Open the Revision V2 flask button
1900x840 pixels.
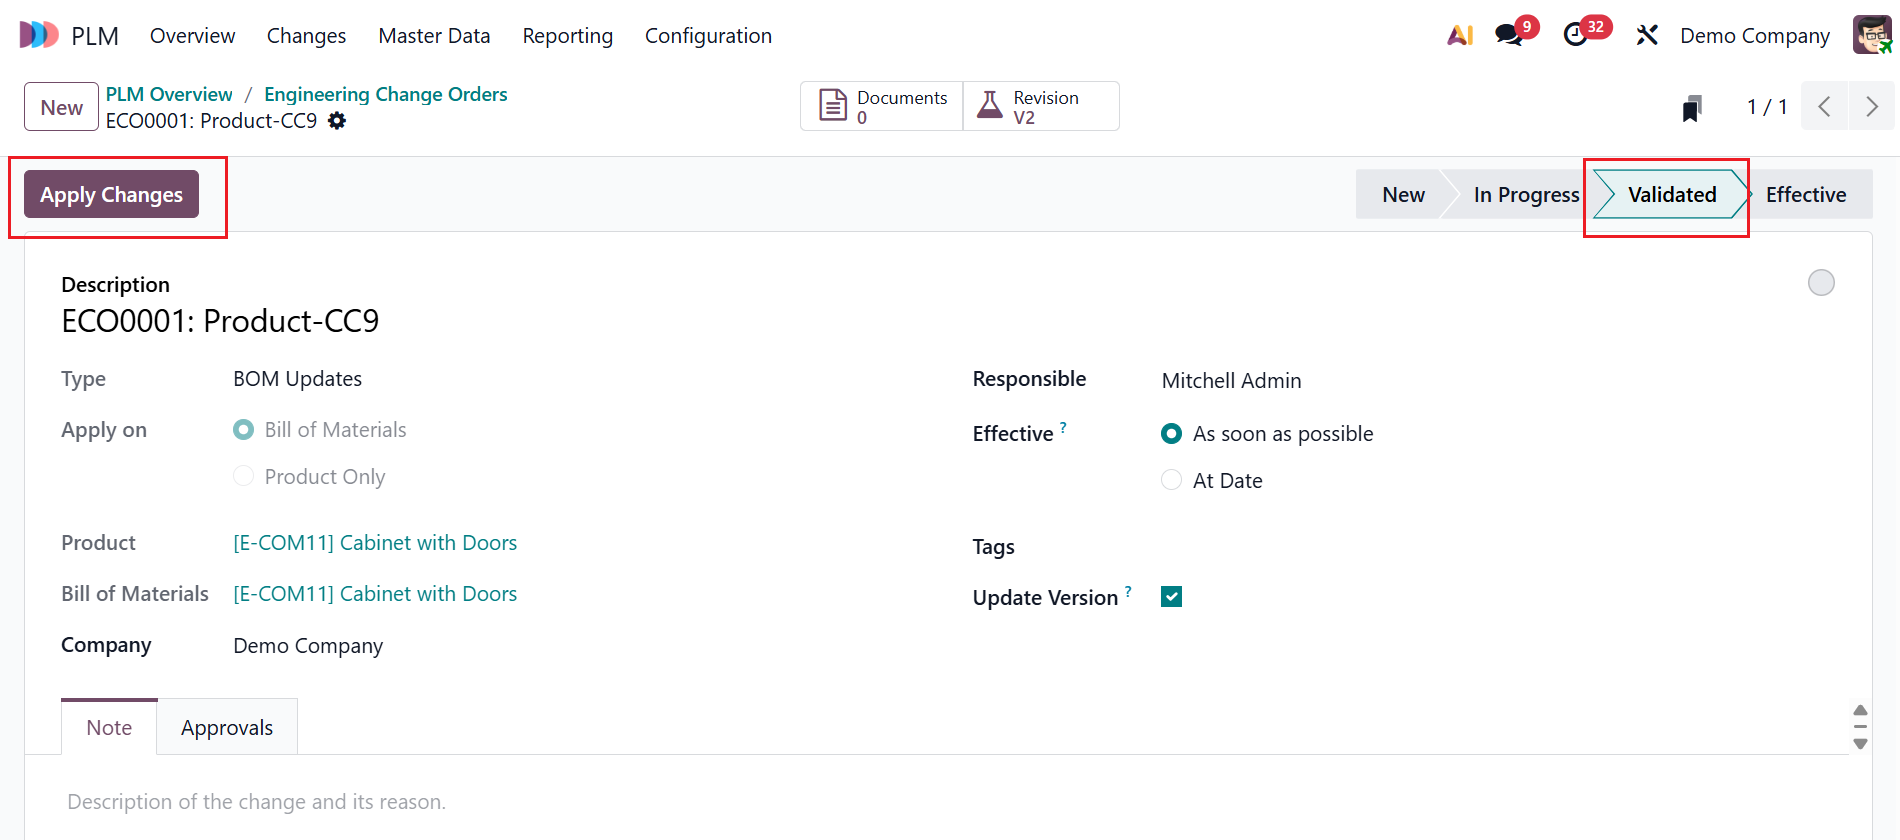(x=1040, y=106)
